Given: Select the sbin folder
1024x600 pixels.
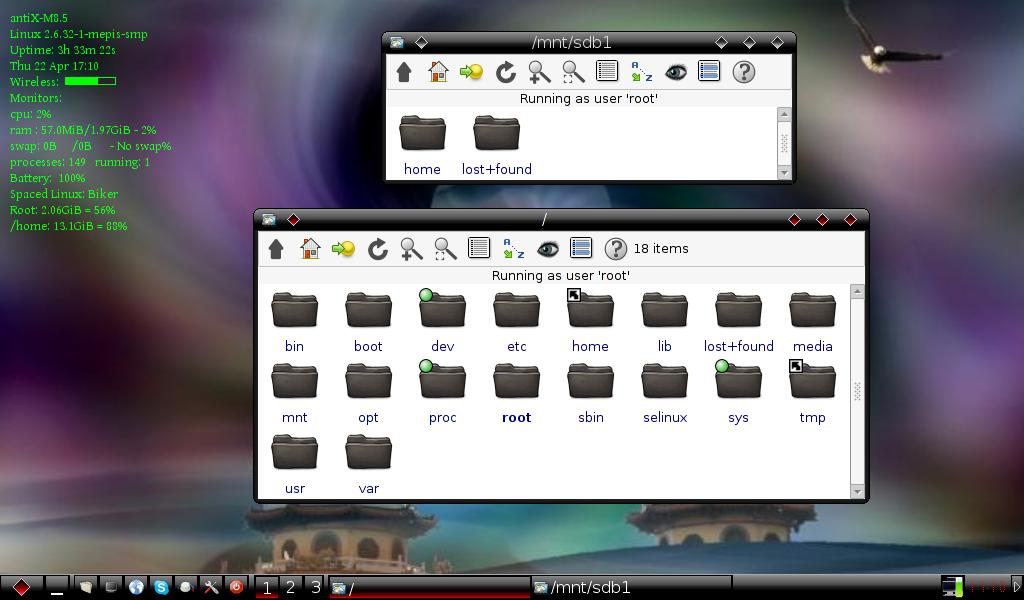Looking at the screenshot, I should click(x=590, y=392).
